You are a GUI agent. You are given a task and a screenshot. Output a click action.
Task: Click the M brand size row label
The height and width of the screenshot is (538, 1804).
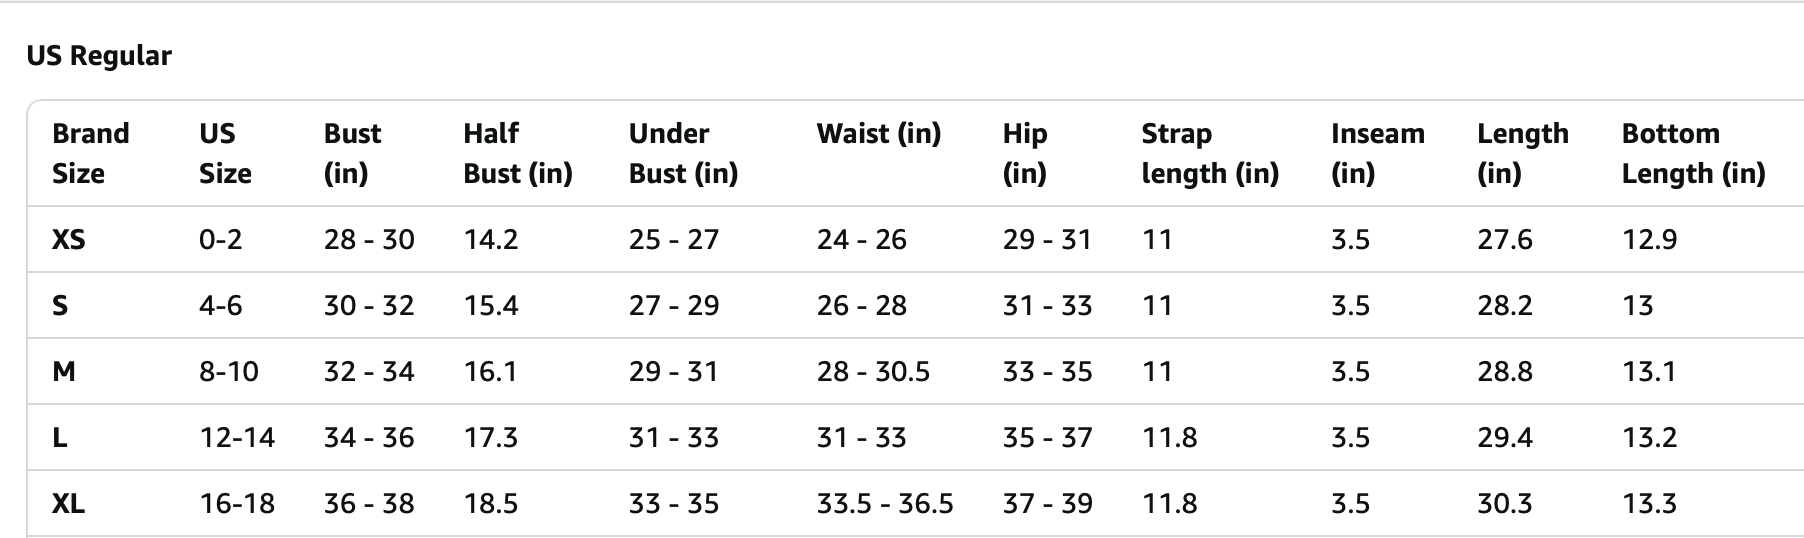64,372
